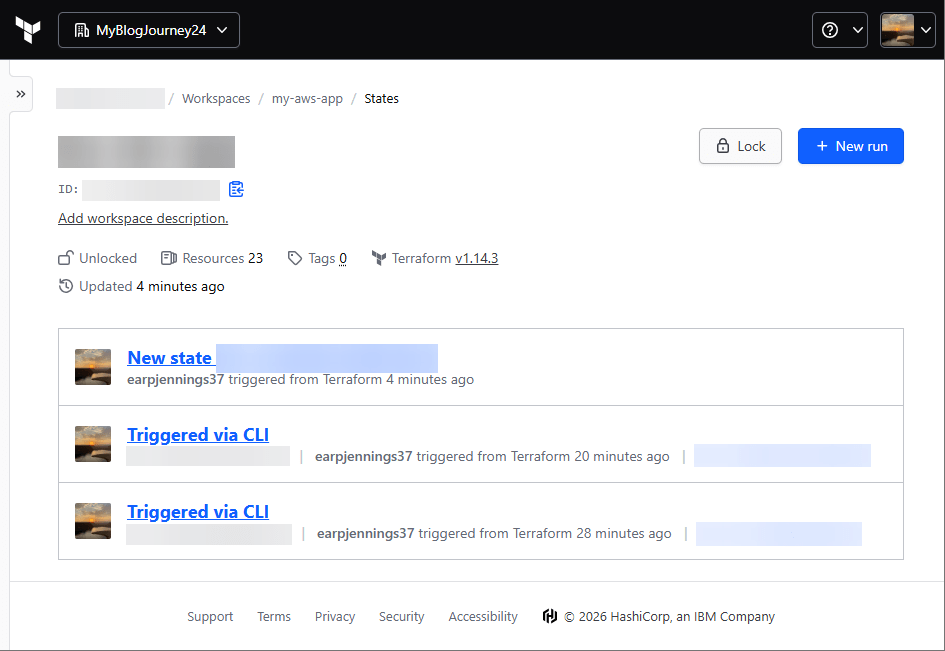Click the help question mark icon

click(x=830, y=30)
